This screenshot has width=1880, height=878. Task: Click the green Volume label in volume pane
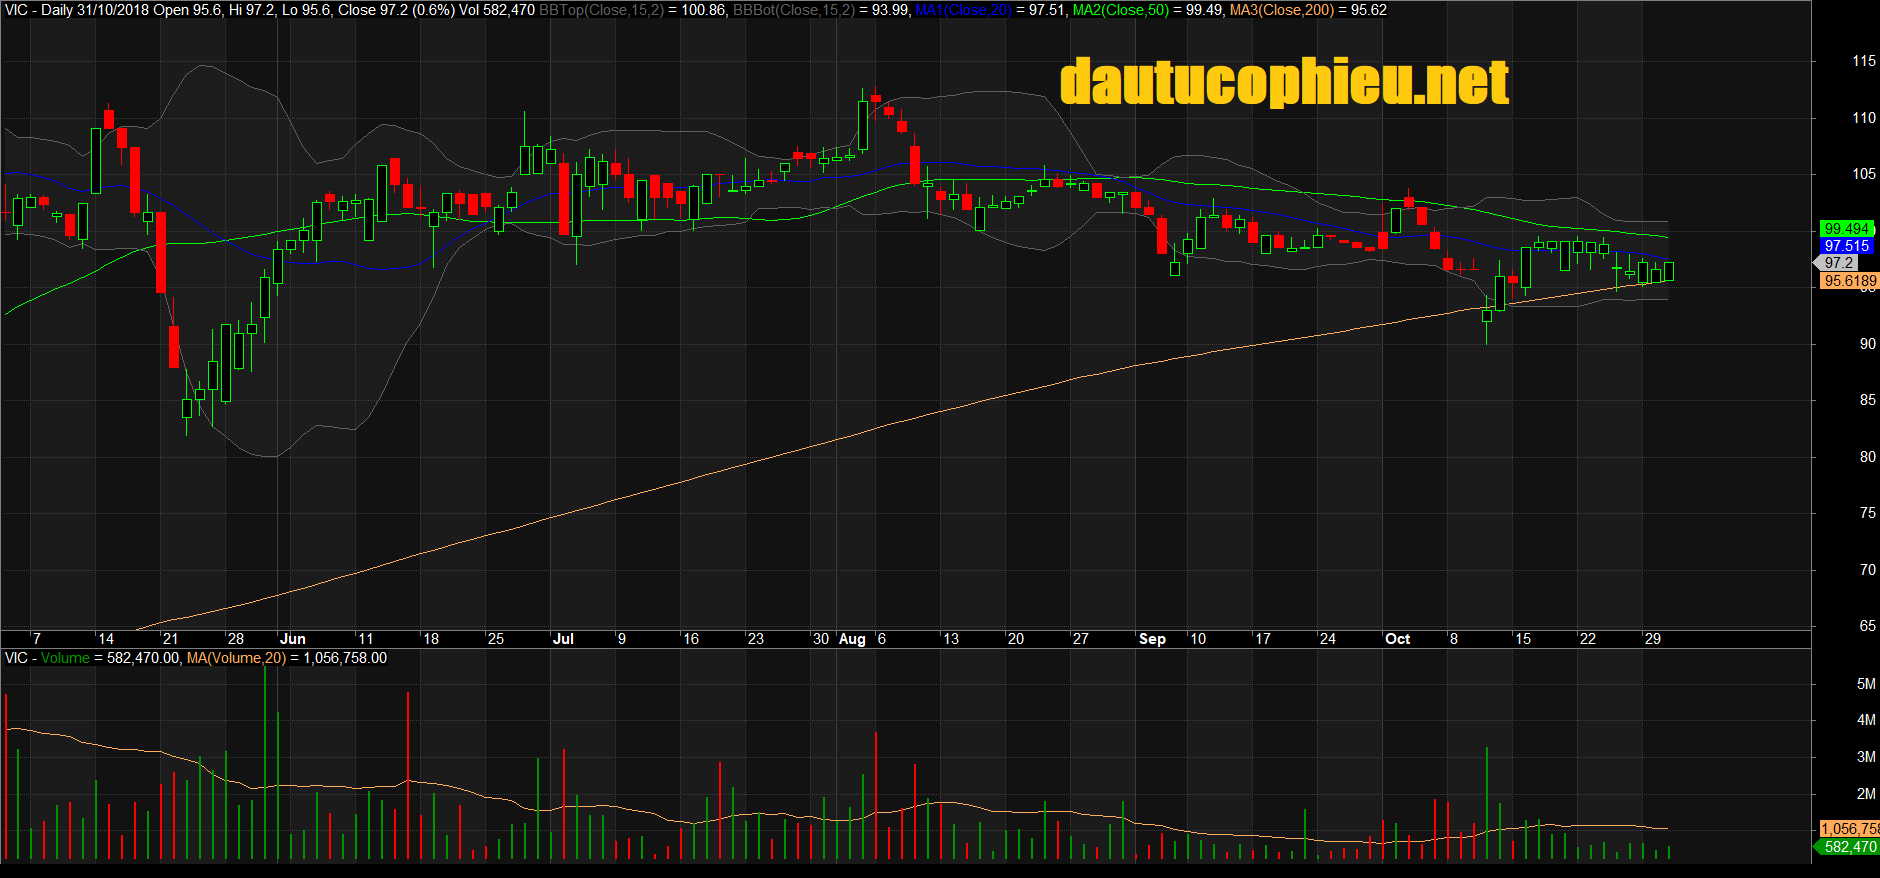pos(65,658)
